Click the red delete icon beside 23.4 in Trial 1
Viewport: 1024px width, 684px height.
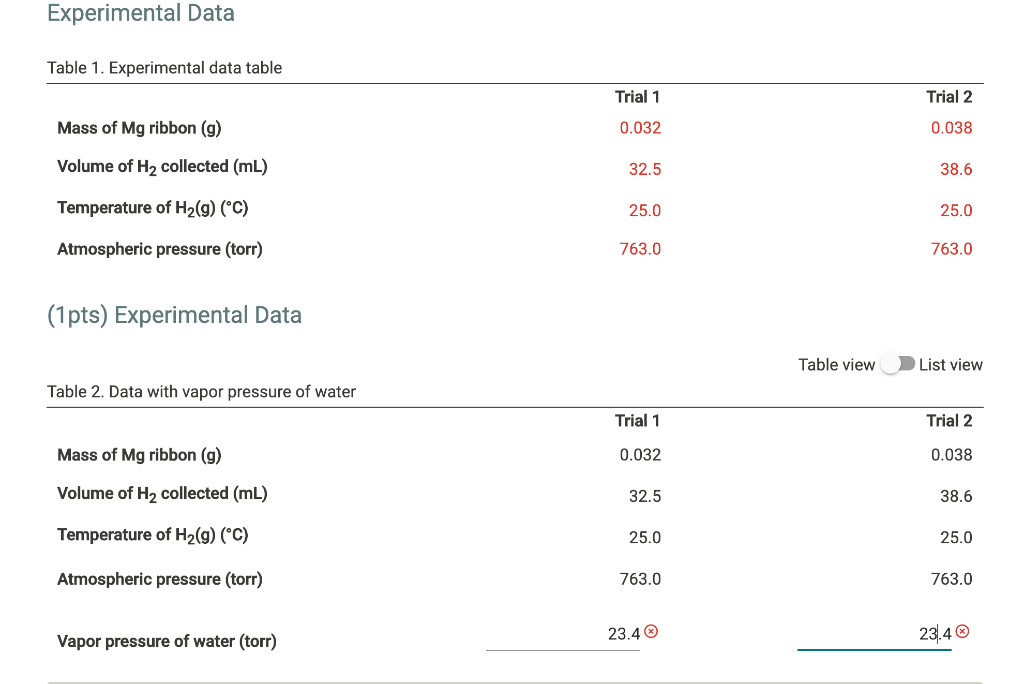coord(653,630)
